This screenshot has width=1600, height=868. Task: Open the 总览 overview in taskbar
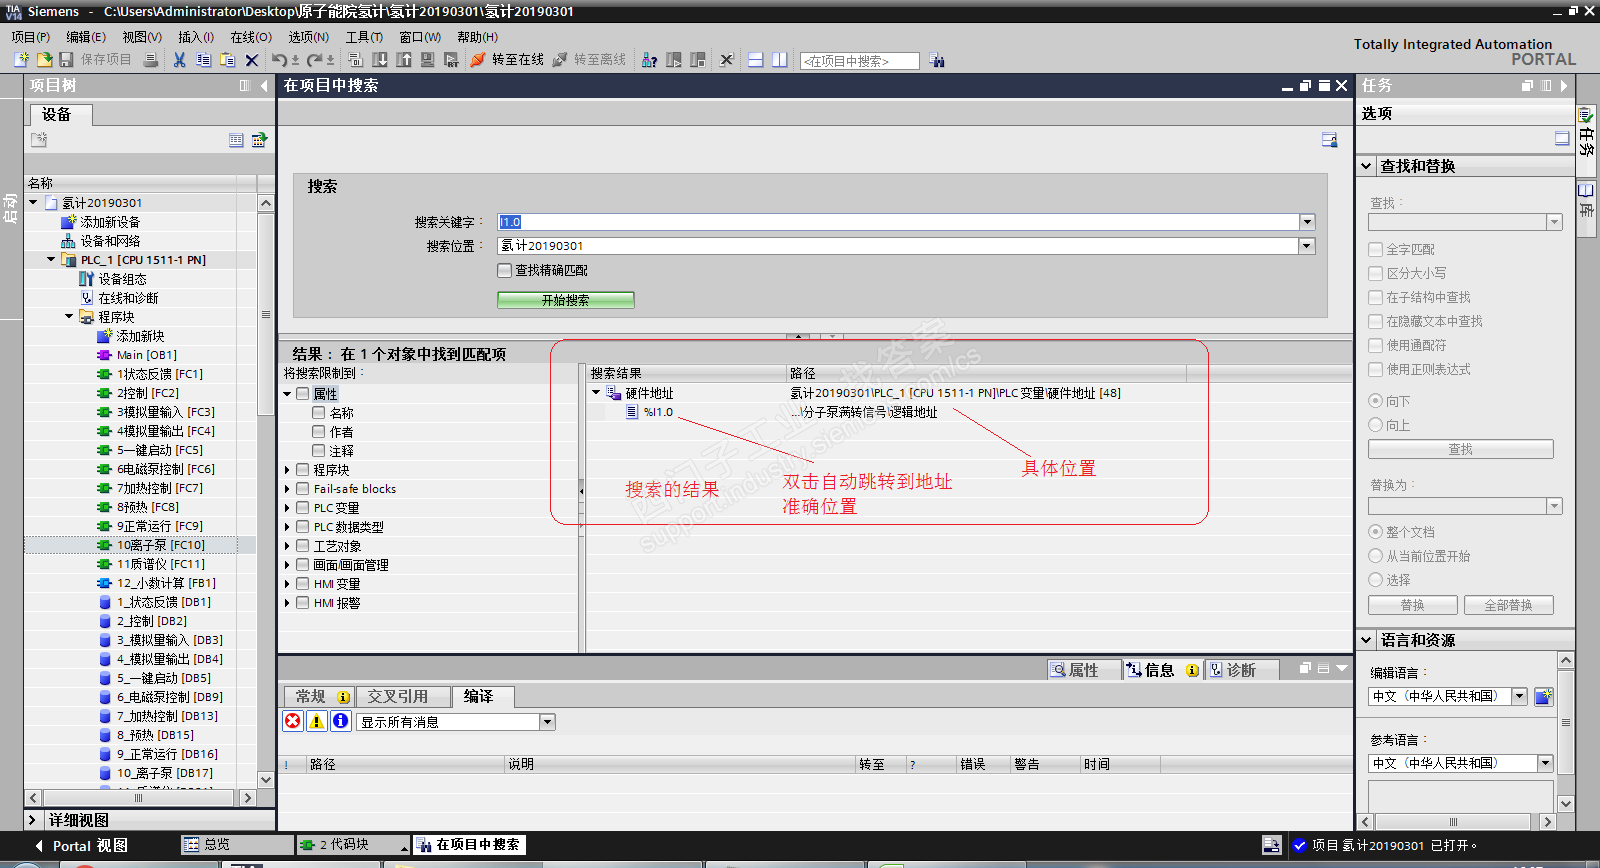(x=237, y=845)
